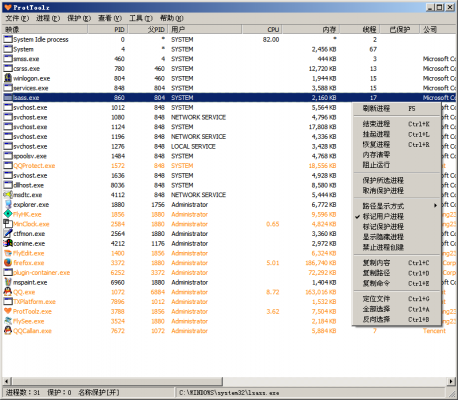
Task: Choose 复制内容 from context menu
Action: [x=396, y=263]
